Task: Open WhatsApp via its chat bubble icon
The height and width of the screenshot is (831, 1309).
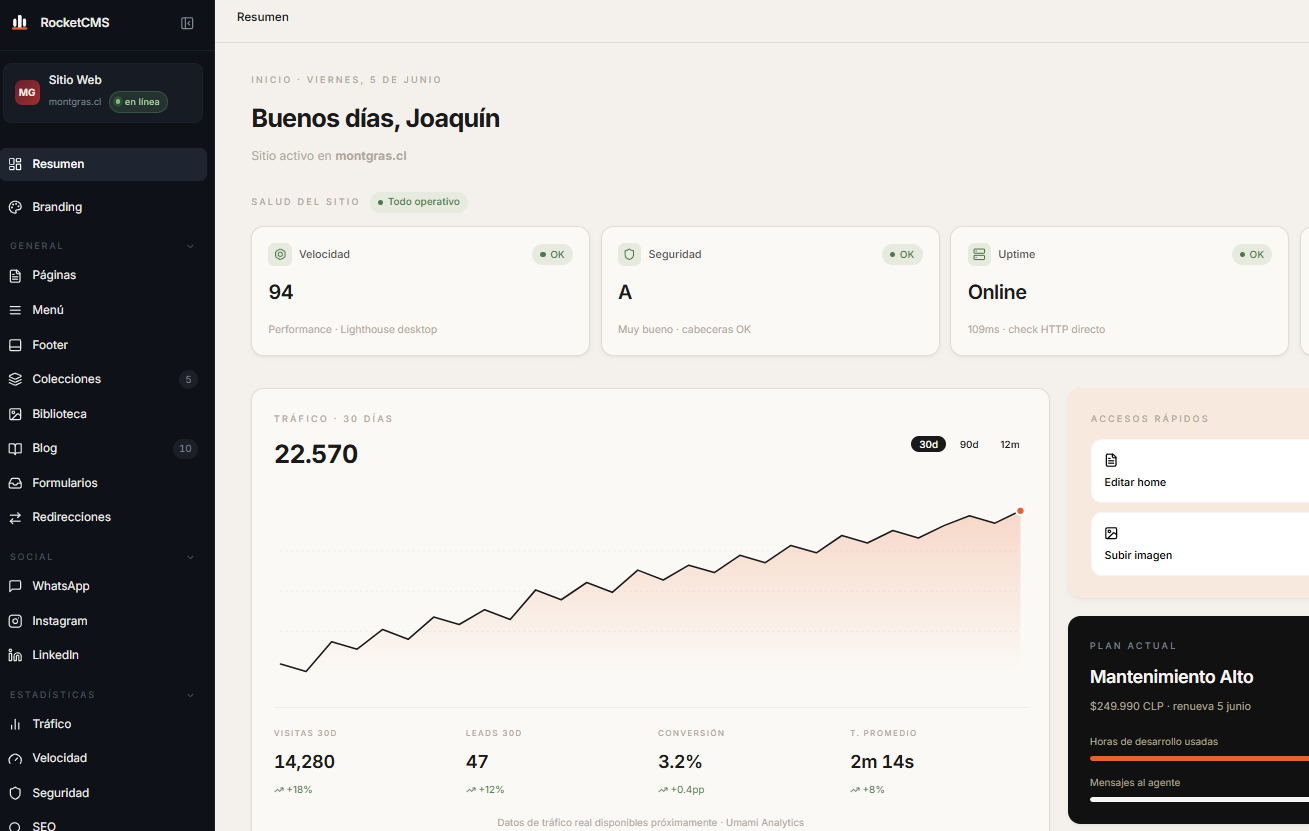Action: [15, 586]
